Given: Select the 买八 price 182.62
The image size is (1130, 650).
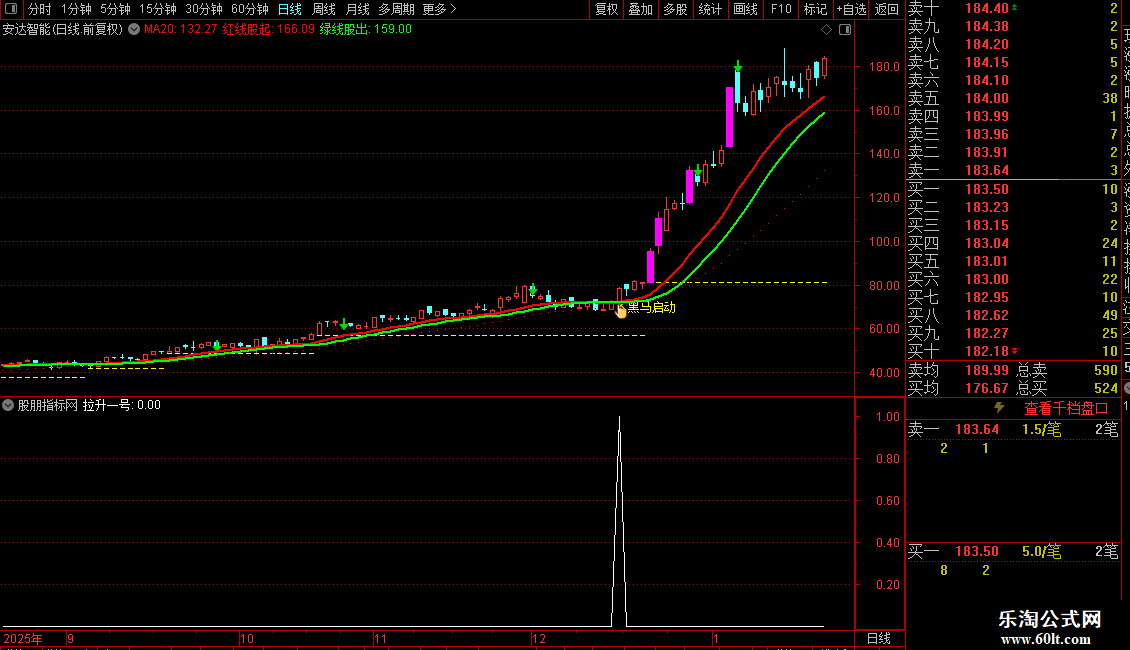Looking at the screenshot, I should click(x=987, y=315).
